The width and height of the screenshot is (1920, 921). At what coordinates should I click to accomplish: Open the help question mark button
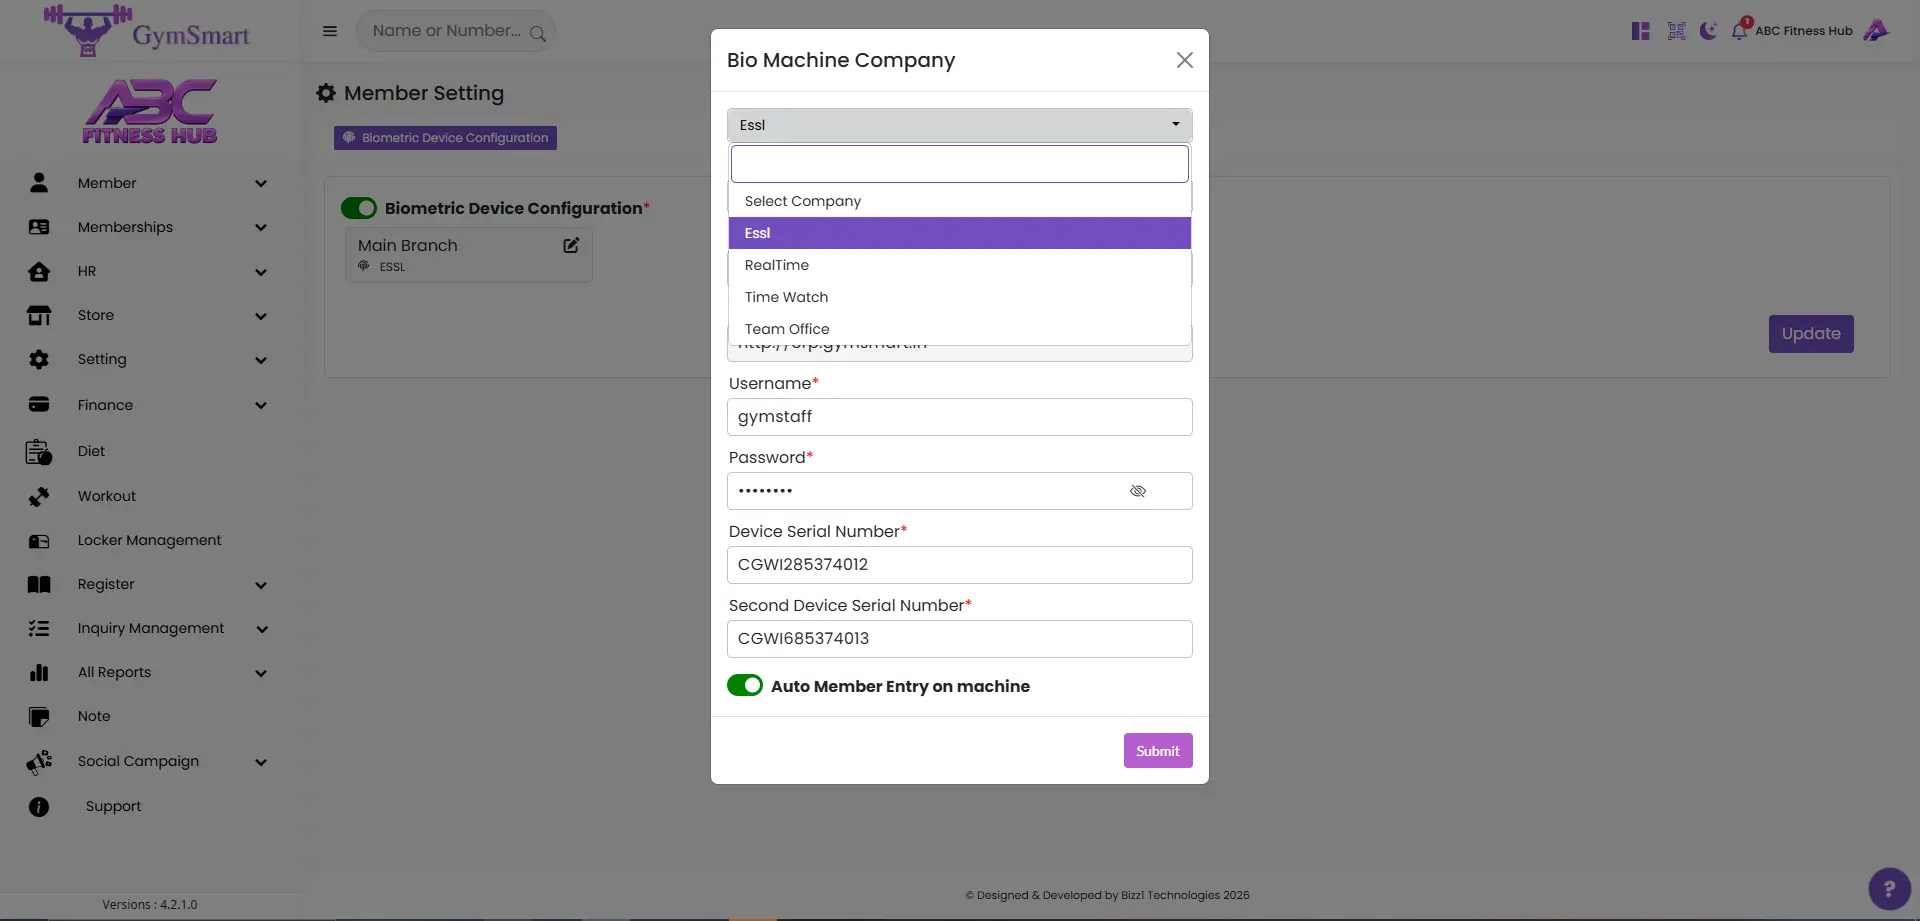pyautogui.click(x=1889, y=888)
